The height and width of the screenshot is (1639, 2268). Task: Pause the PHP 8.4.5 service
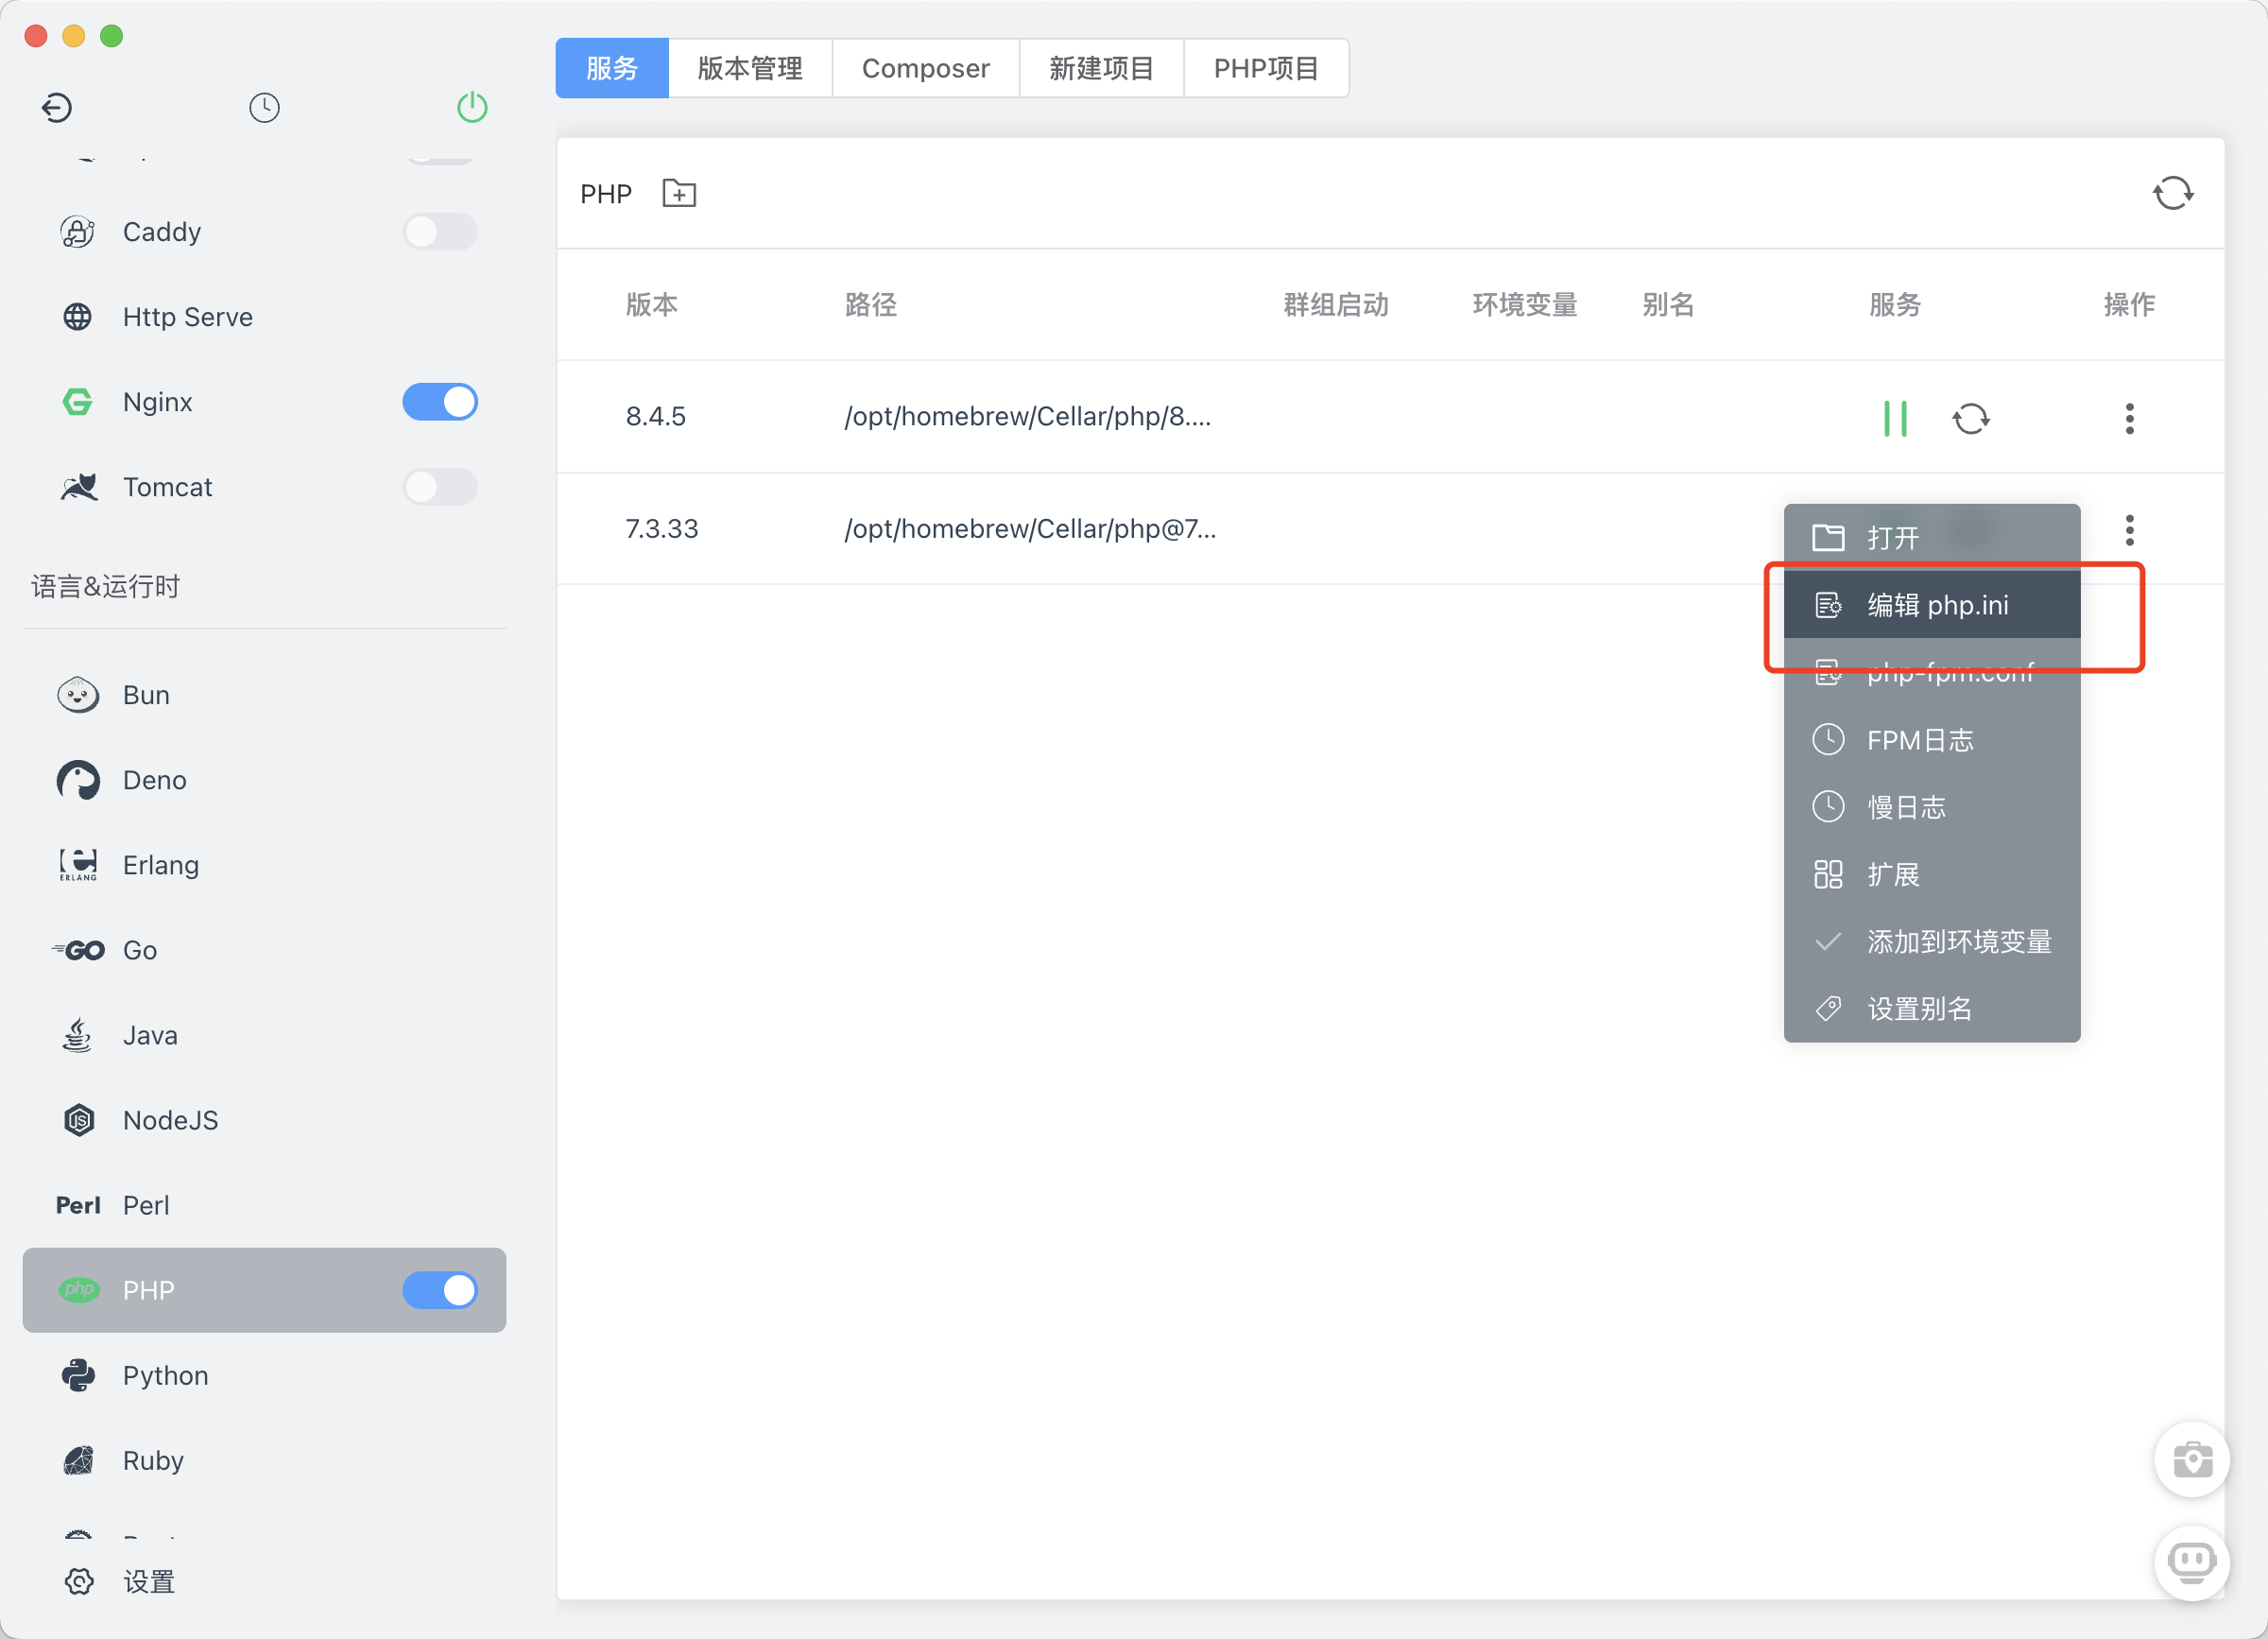pos(1894,418)
